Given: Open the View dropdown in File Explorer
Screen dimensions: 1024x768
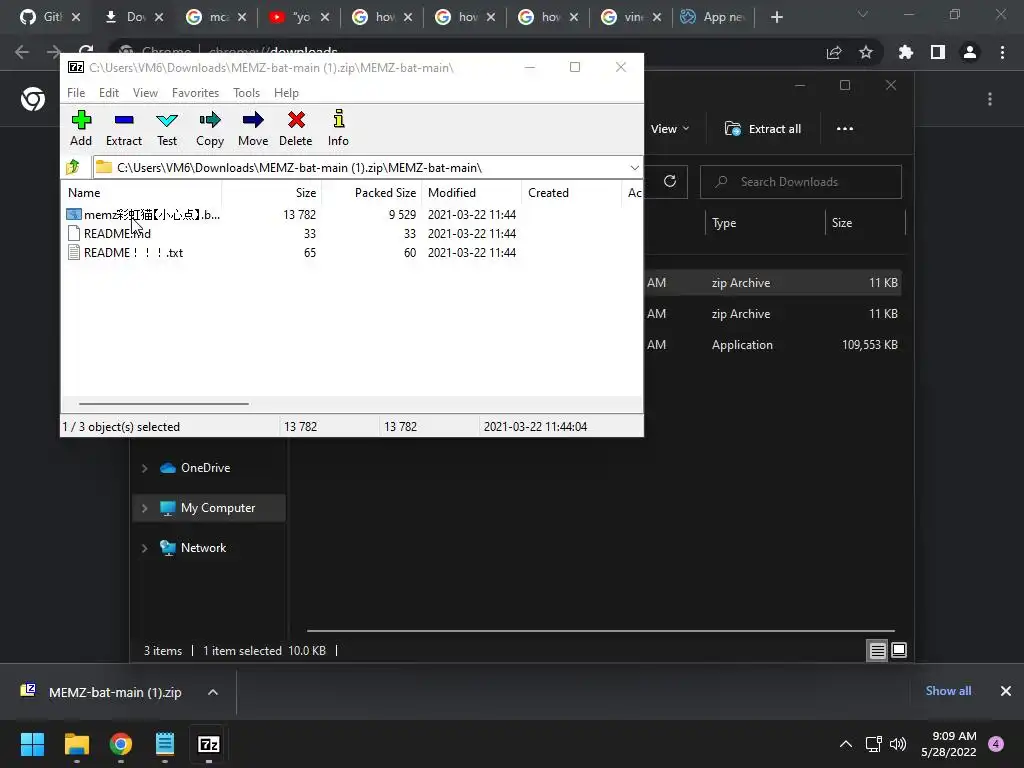Looking at the screenshot, I should [x=670, y=129].
